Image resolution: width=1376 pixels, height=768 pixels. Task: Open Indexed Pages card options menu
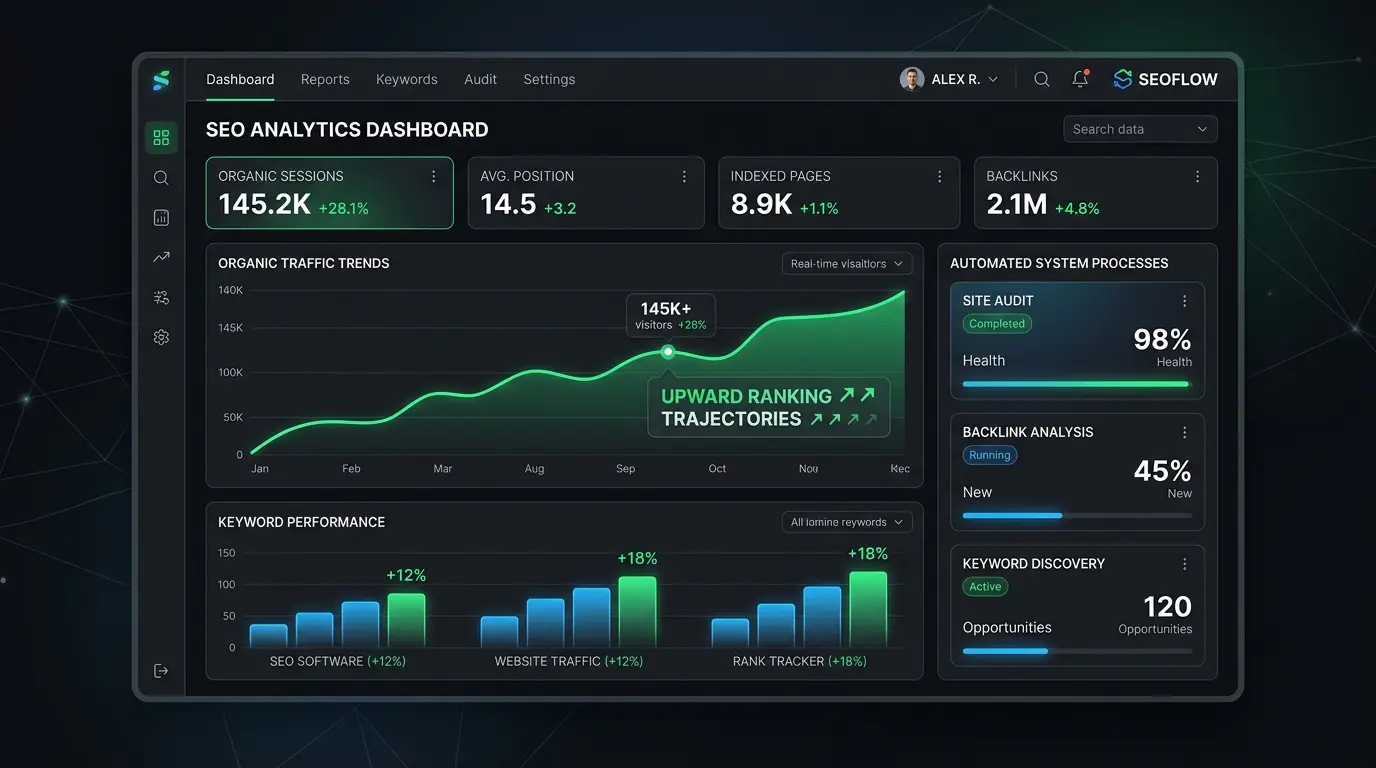pyautogui.click(x=940, y=176)
